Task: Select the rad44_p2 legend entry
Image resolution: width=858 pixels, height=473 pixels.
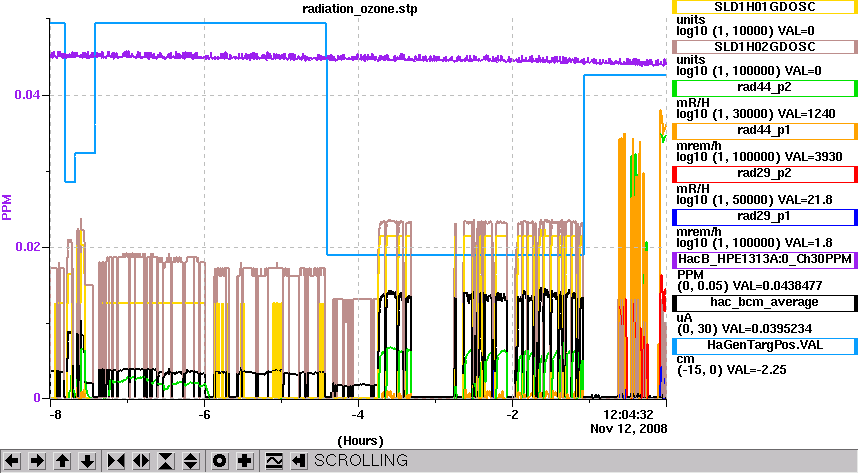Action: coord(764,87)
